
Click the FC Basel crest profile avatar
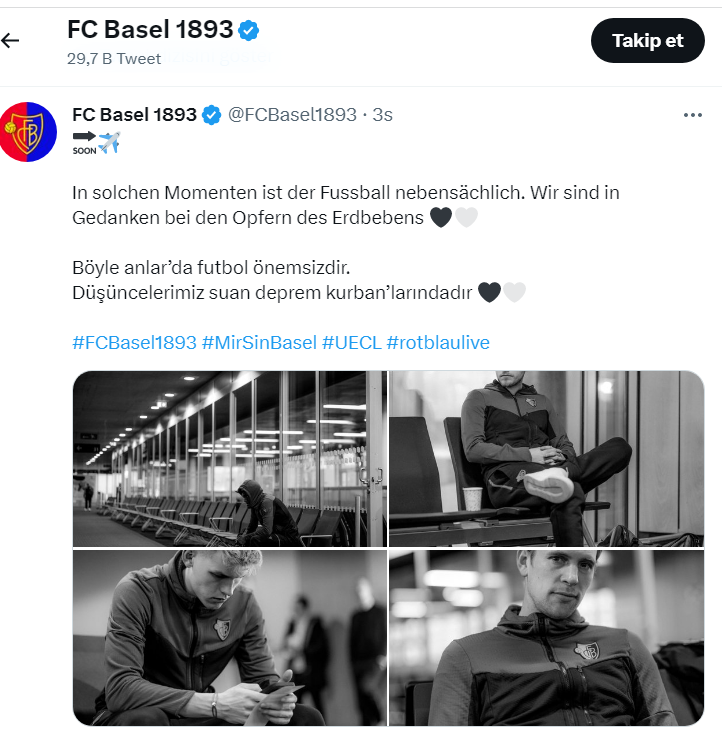(28, 131)
